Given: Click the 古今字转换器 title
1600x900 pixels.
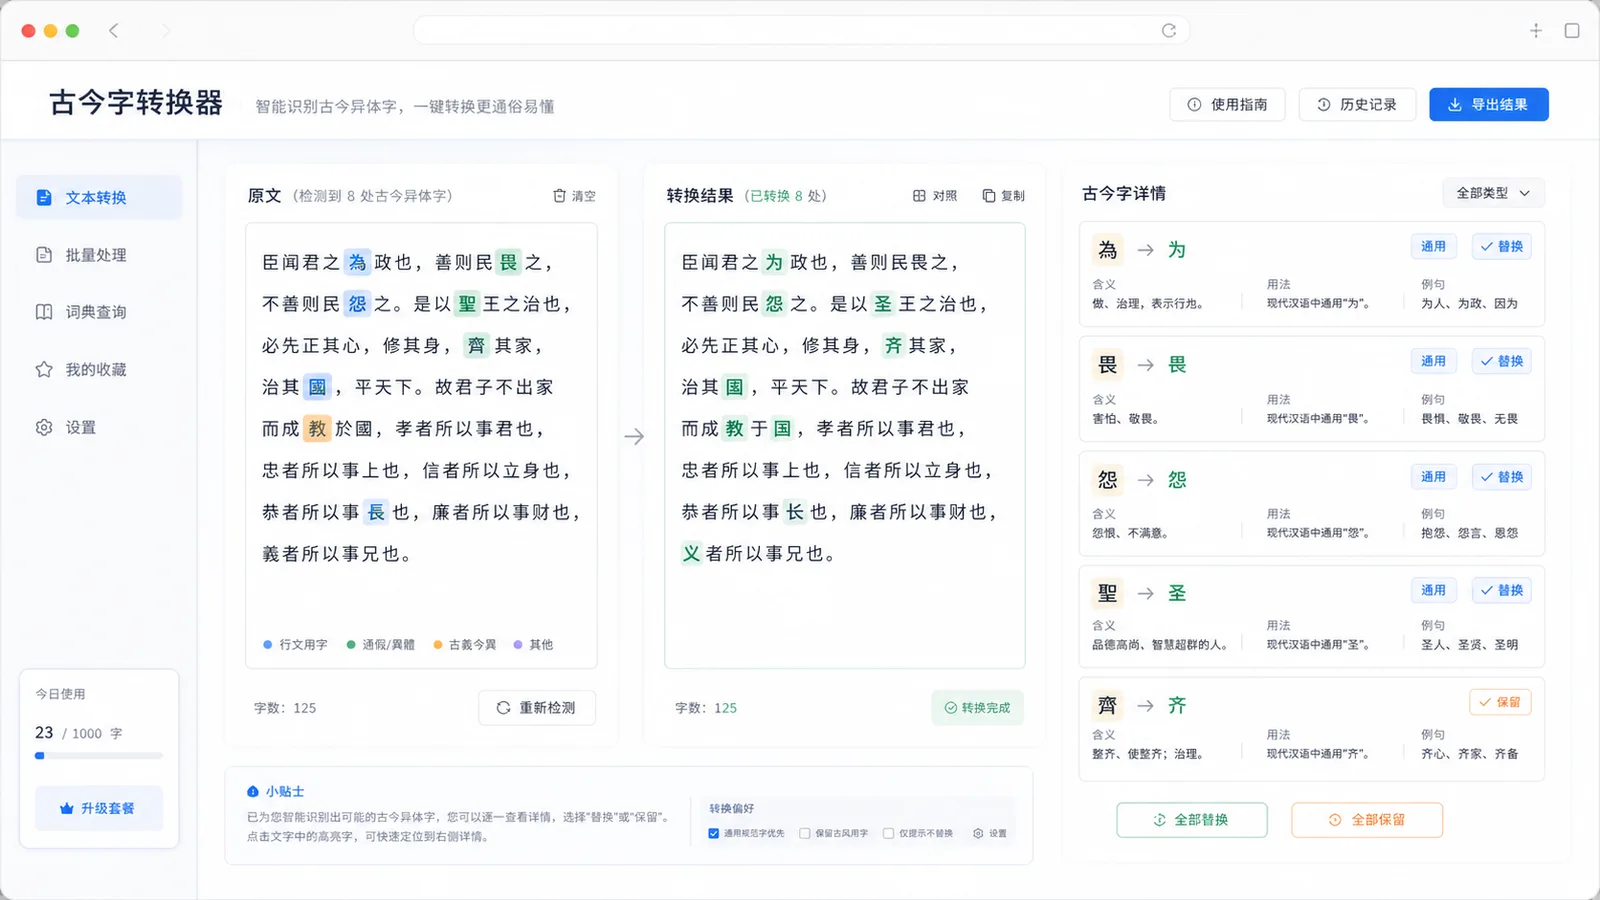Looking at the screenshot, I should 137,103.
